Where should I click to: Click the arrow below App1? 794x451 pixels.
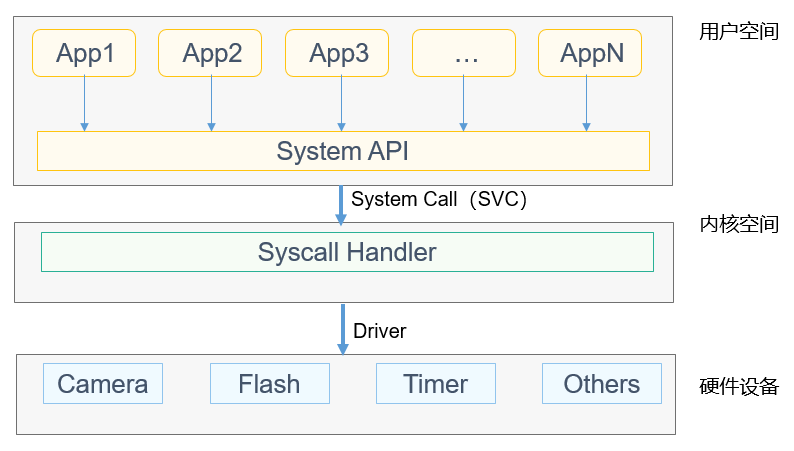click(85, 104)
